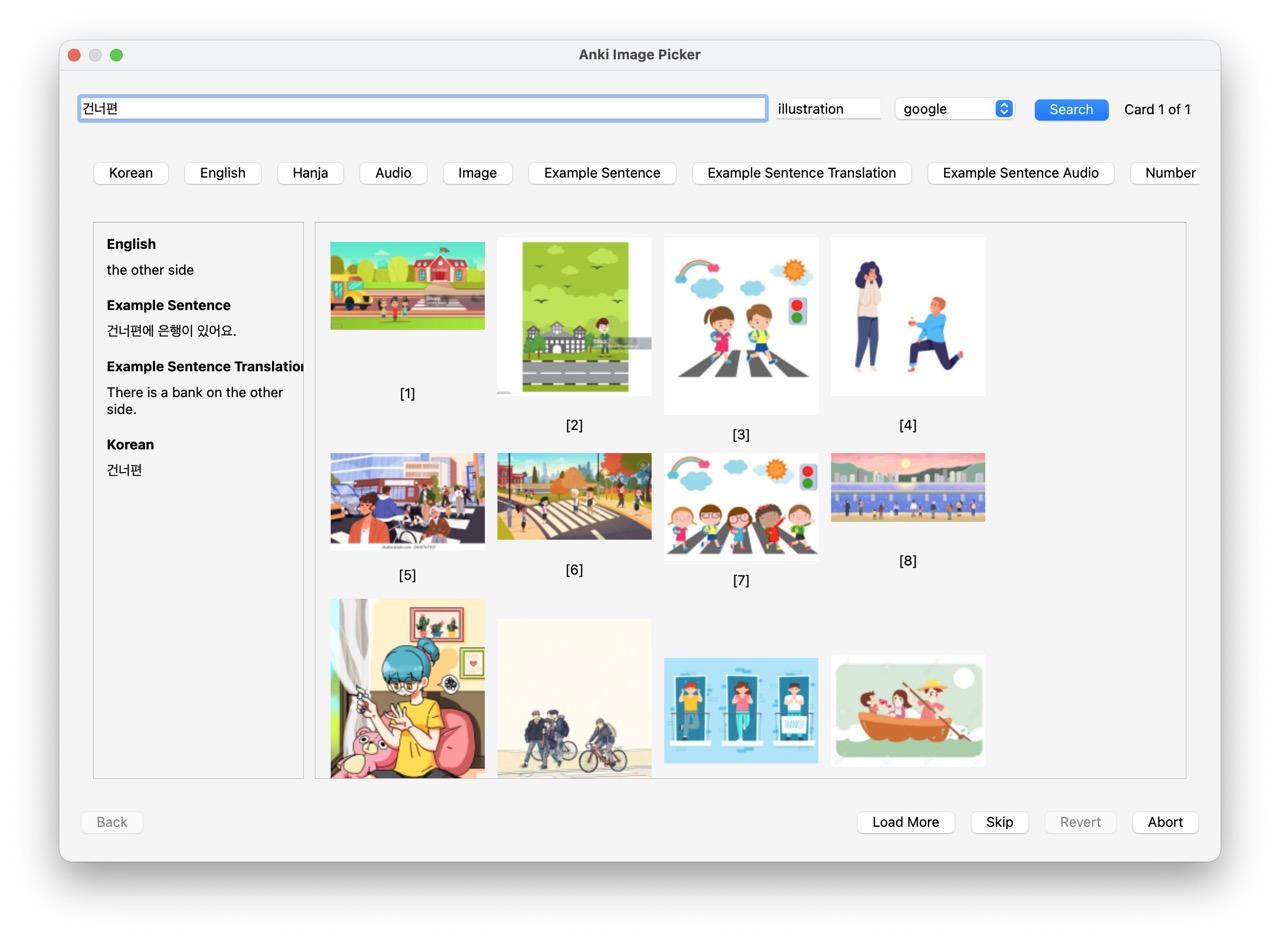This screenshot has height=940, width=1280.
Task: Select the English field button
Action: (x=222, y=173)
